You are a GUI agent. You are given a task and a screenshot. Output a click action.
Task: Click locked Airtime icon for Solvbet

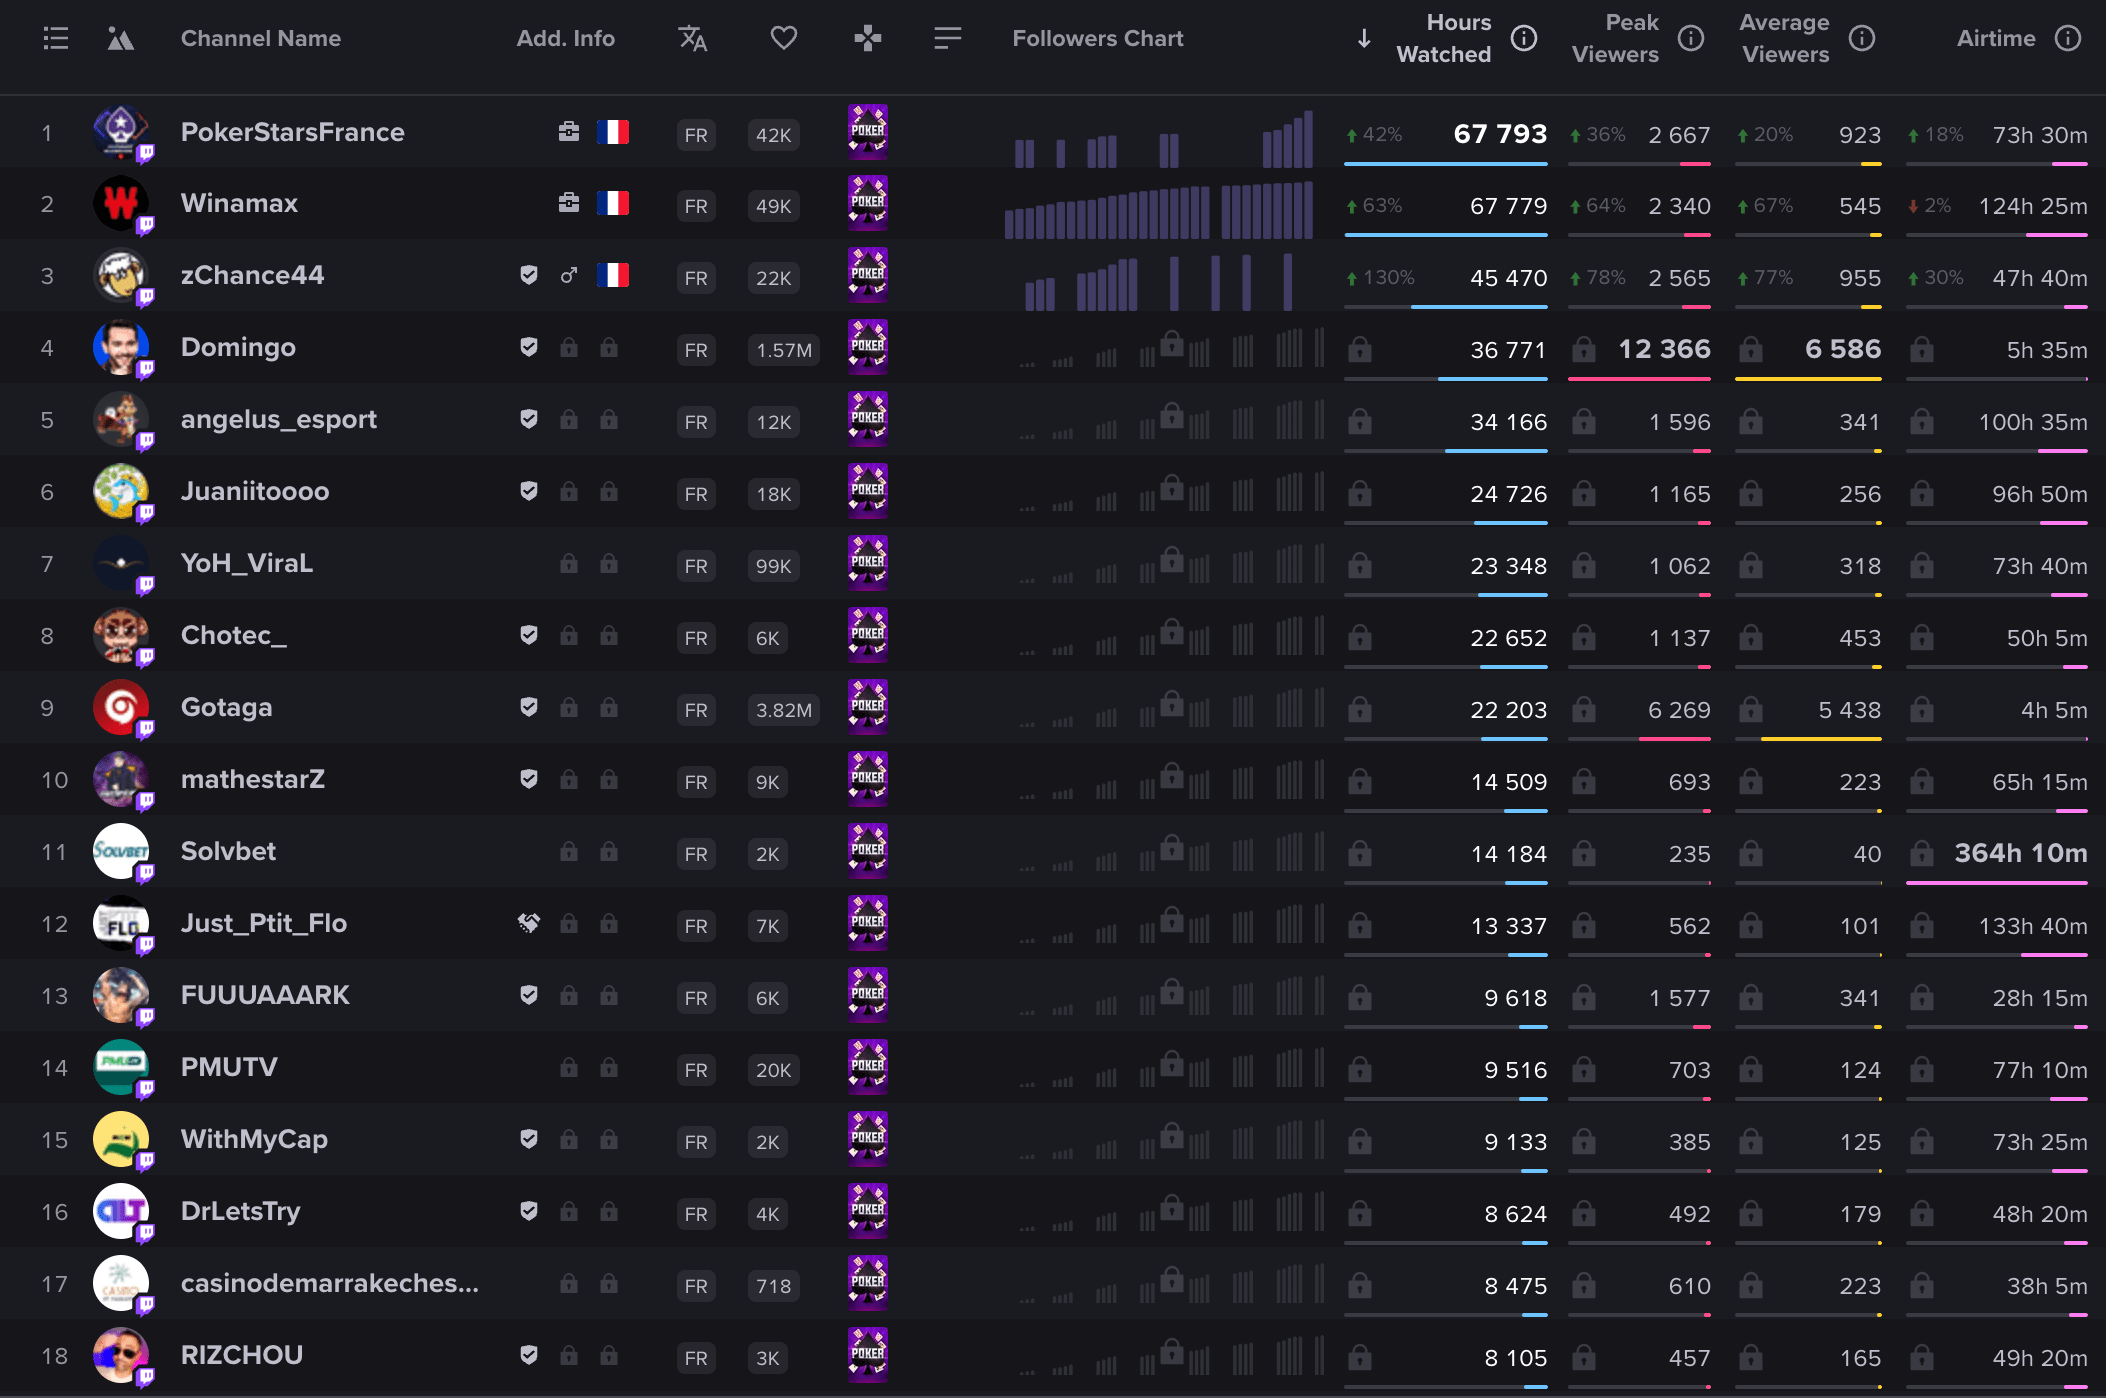[1922, 853]
